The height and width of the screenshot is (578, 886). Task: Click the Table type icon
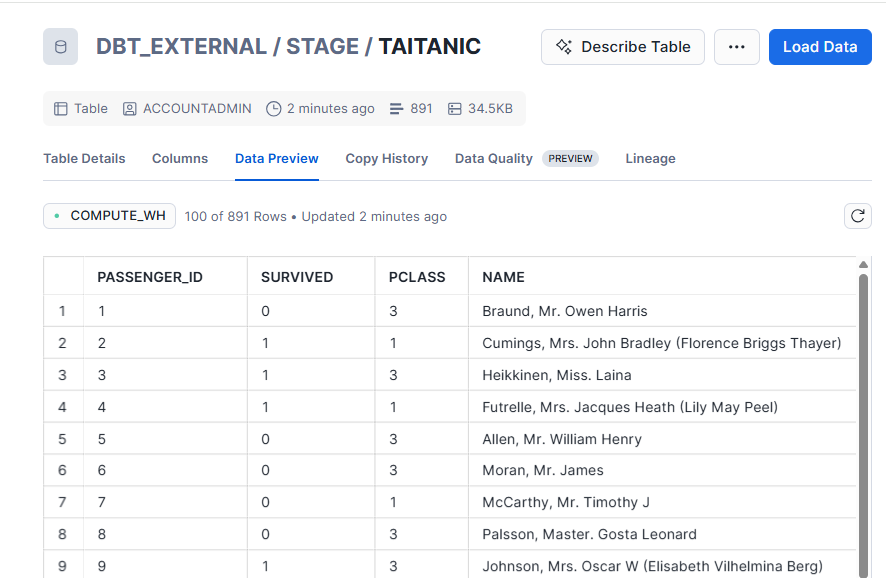click(x=61, y=108)
